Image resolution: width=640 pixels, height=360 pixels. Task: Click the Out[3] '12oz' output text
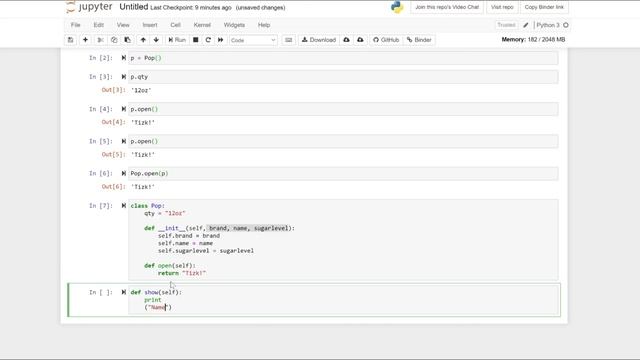[141, 90]
